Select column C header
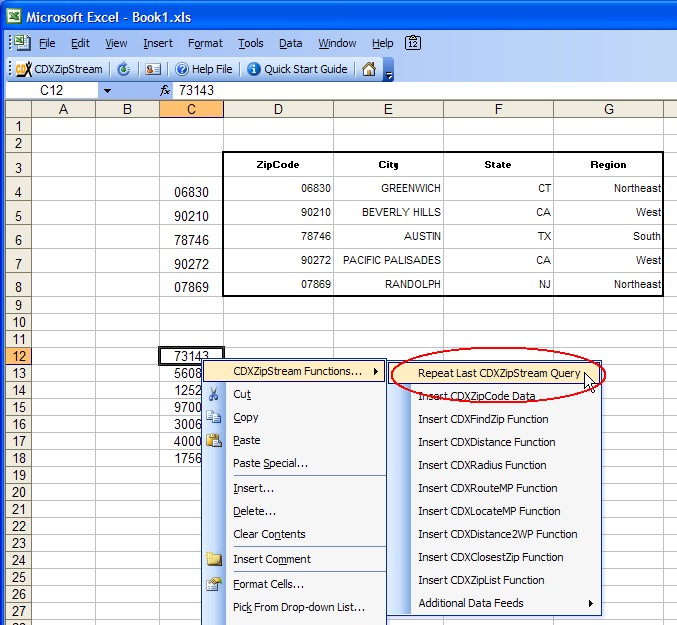Image resolution: width=677 pixels, height=625 pixels. [x=191, y=109]
